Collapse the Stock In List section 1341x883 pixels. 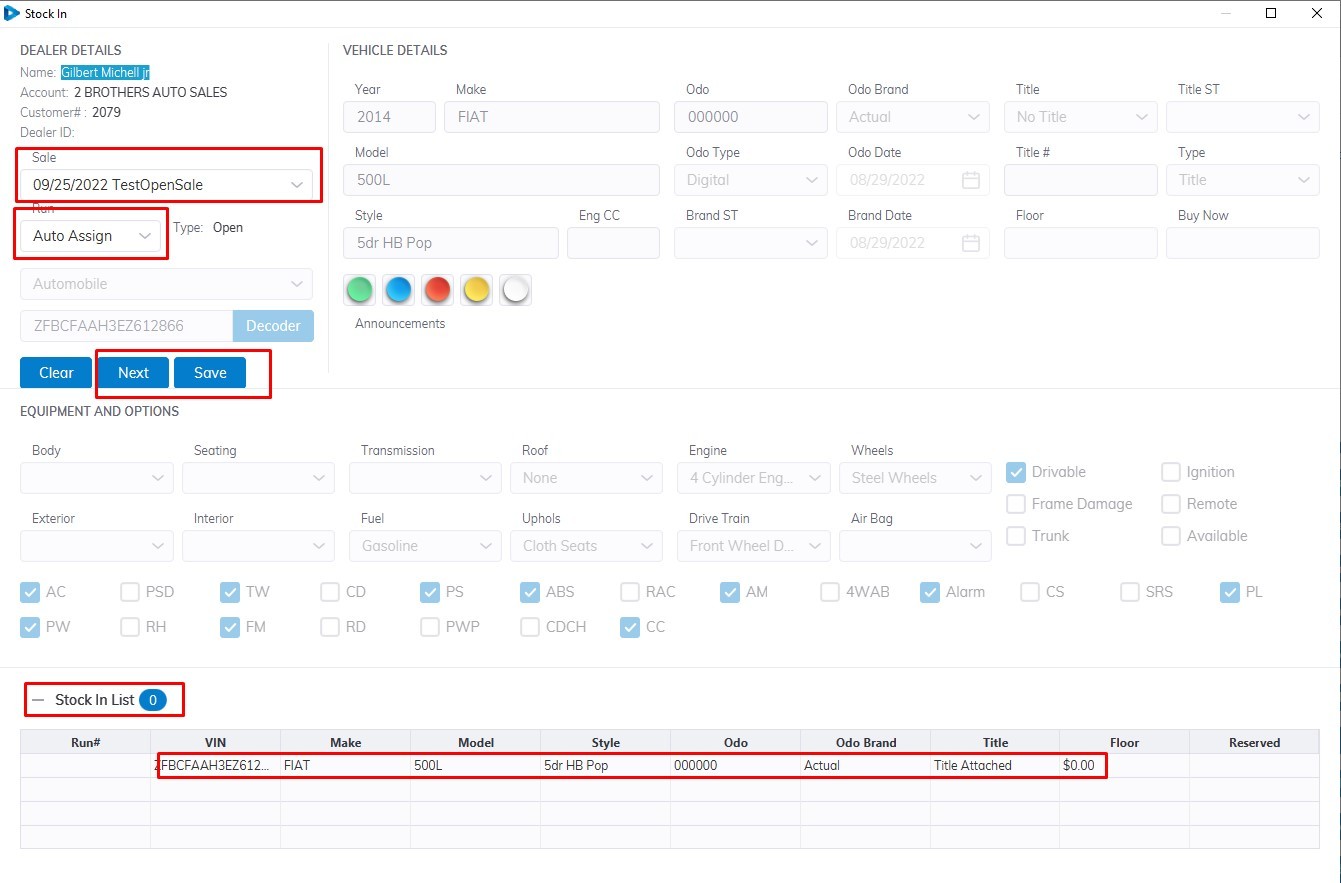click(x=38, y=700)
